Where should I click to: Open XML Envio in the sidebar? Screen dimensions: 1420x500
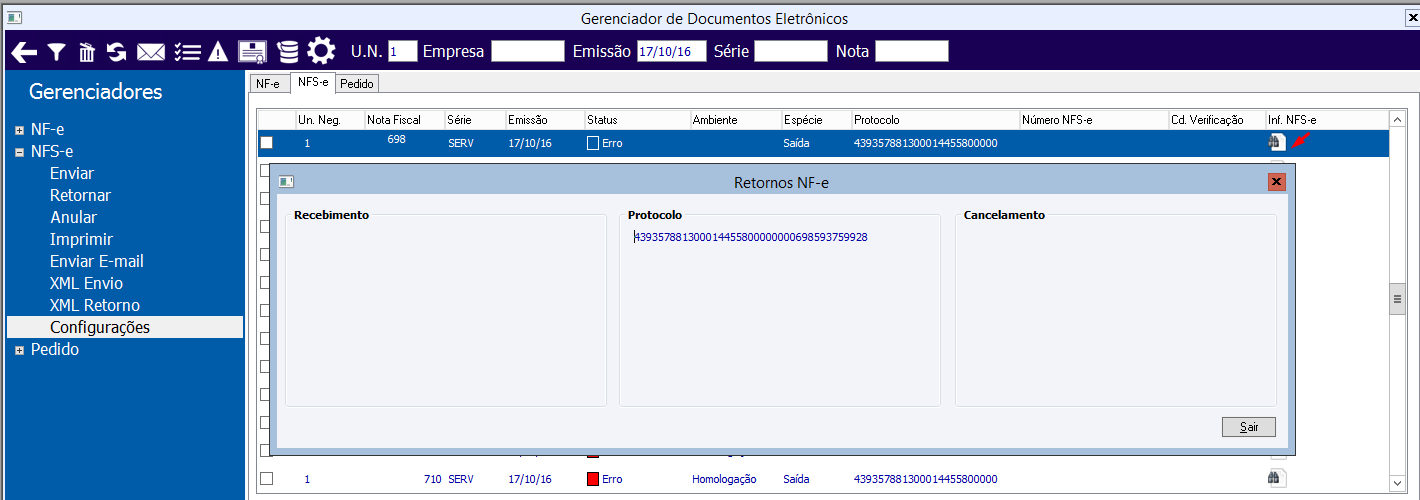click(86, 284)
